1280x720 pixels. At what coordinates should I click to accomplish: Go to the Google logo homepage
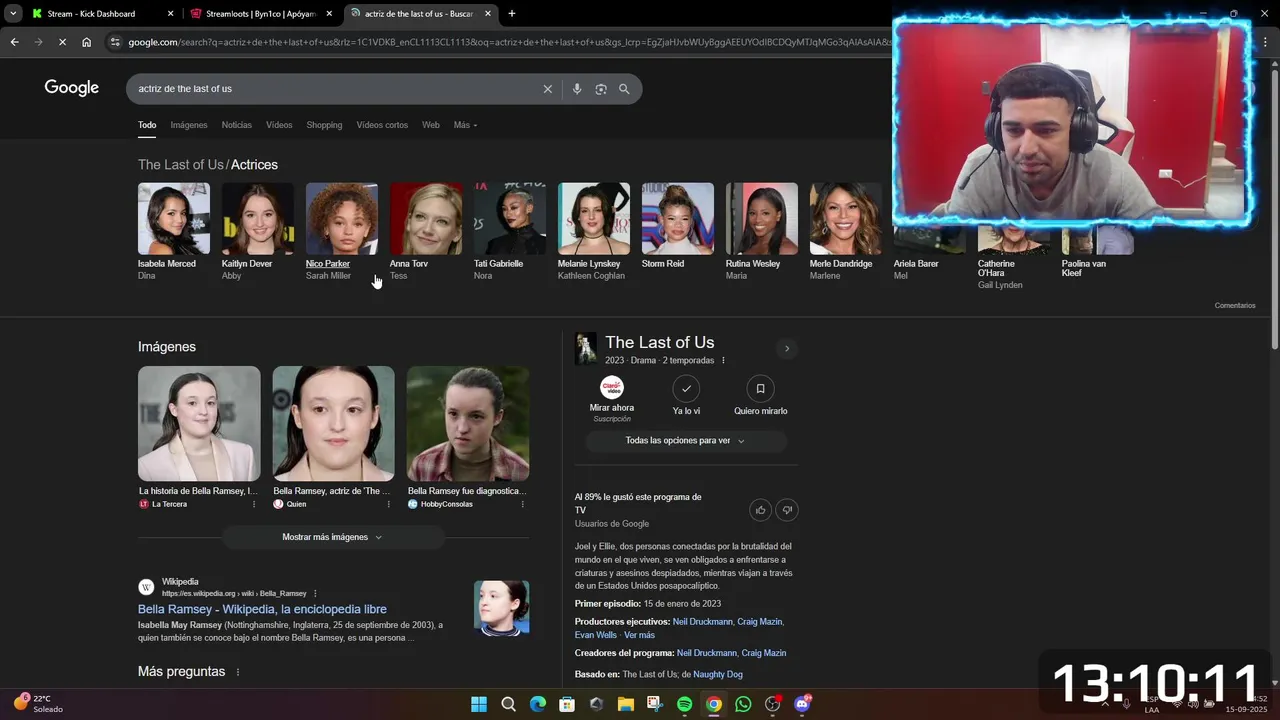click(72, 88)
